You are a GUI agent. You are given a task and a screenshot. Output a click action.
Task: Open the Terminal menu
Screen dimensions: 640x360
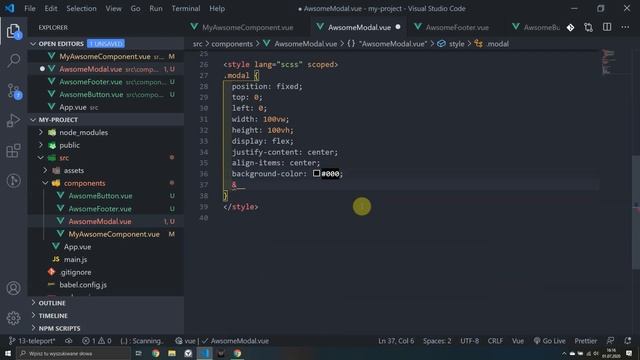pyautogui.click(x=186, y=8)
